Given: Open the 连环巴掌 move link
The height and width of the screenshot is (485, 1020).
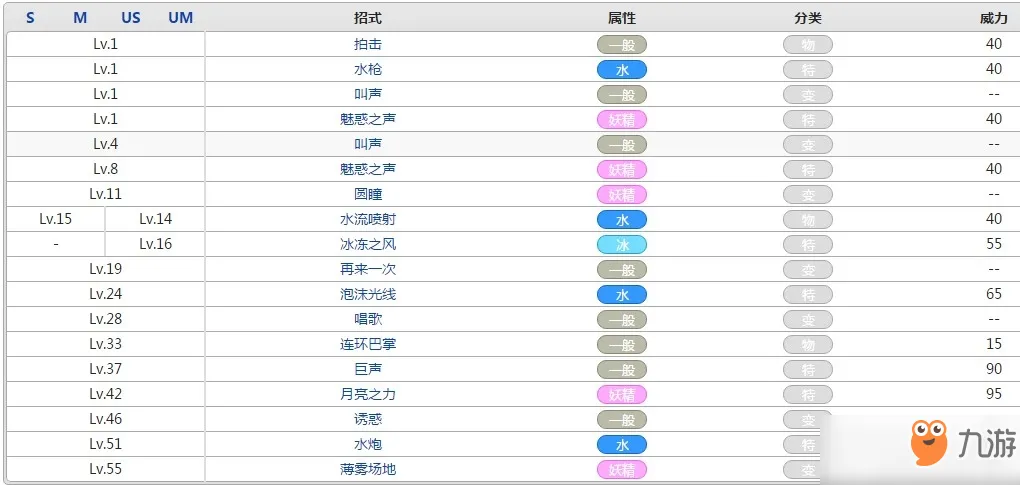Looking at the screenshot, I should 368,344.
